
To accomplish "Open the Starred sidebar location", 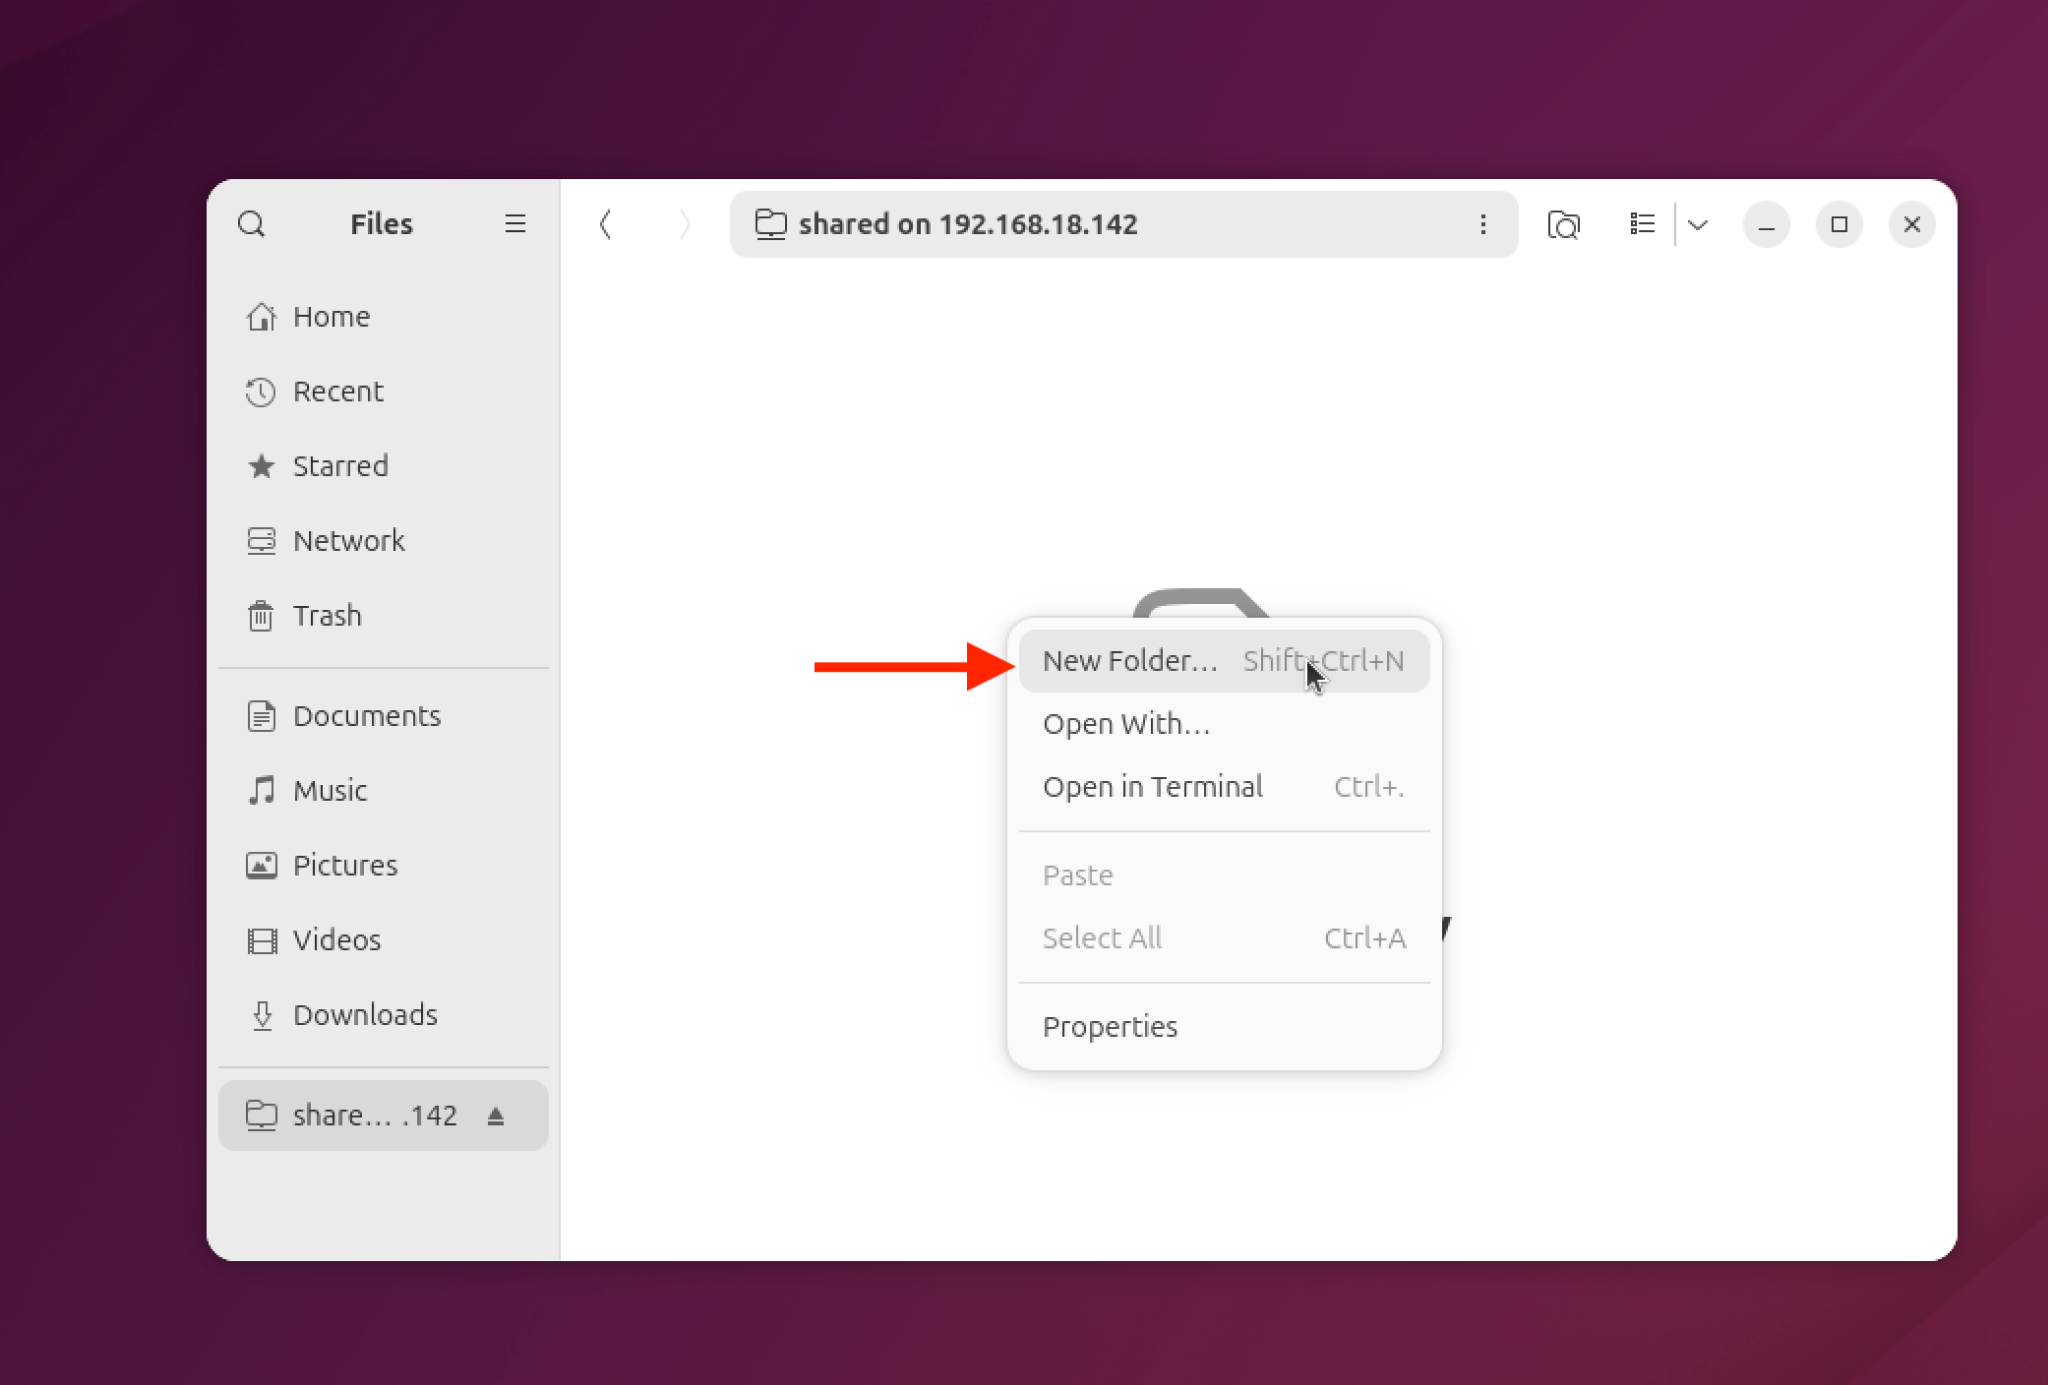I will [340, 466].
